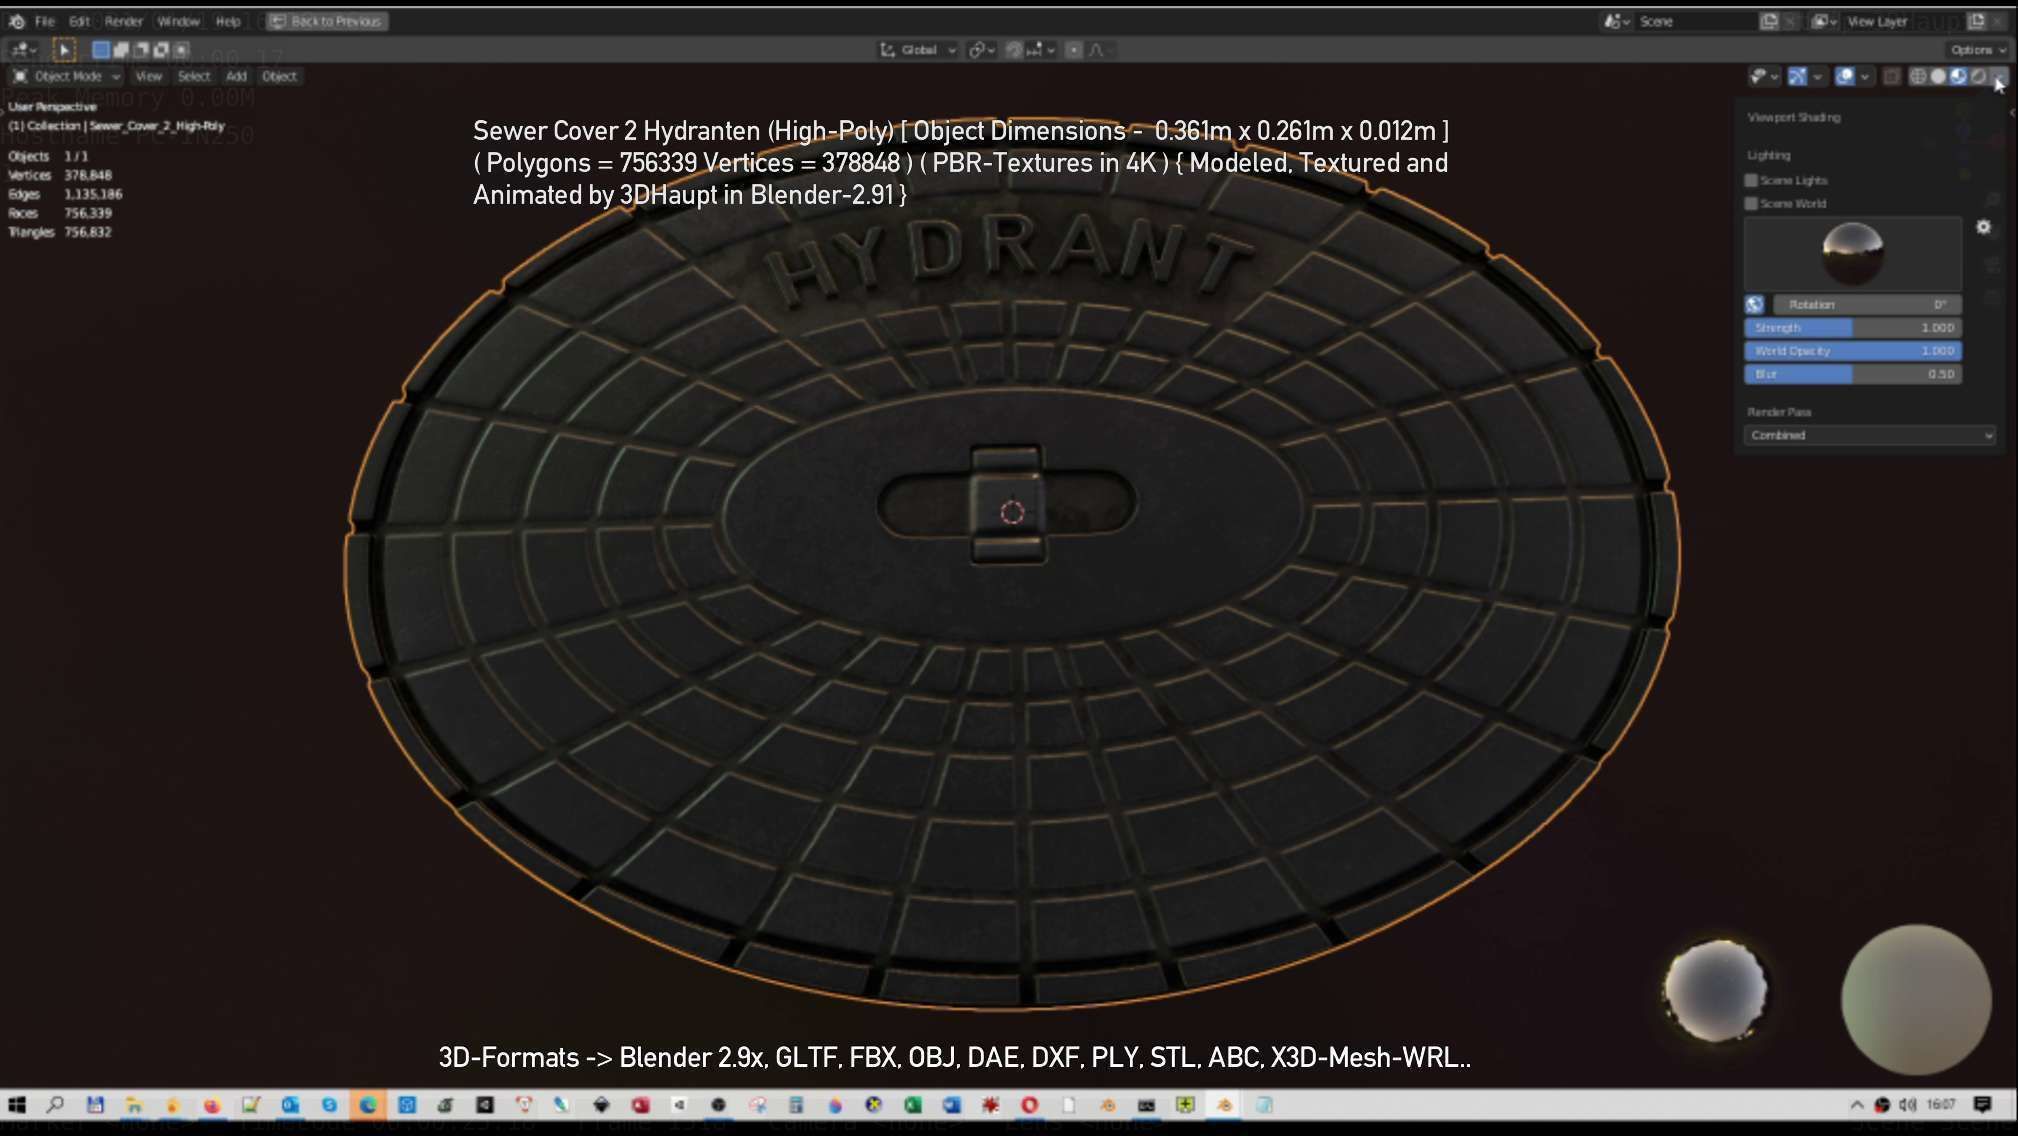Open HDRI preferences gear icon
Image resolution: width=2018 pixels, height=1136 pixels.
(x=1984, y=227)
